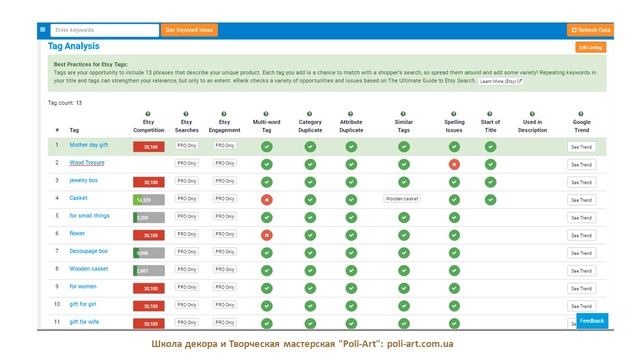Click green Spelling Issues check for Wooden casket

(x=454, y=270)
